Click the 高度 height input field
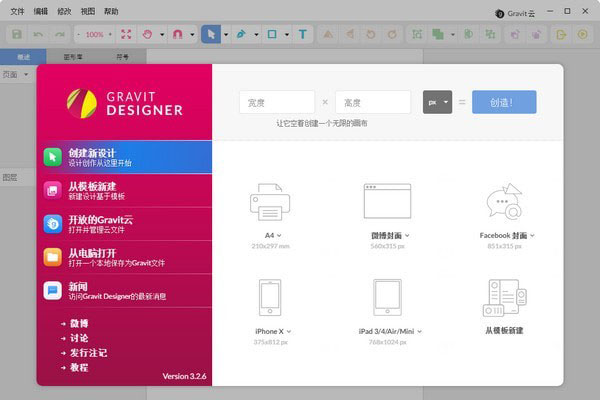 coord(373,102)
